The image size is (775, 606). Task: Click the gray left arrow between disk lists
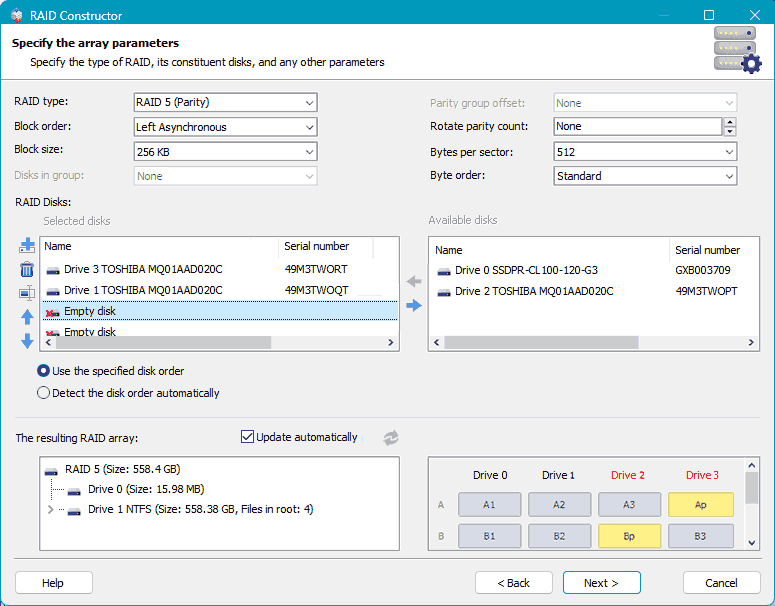(x=414, y=282)
